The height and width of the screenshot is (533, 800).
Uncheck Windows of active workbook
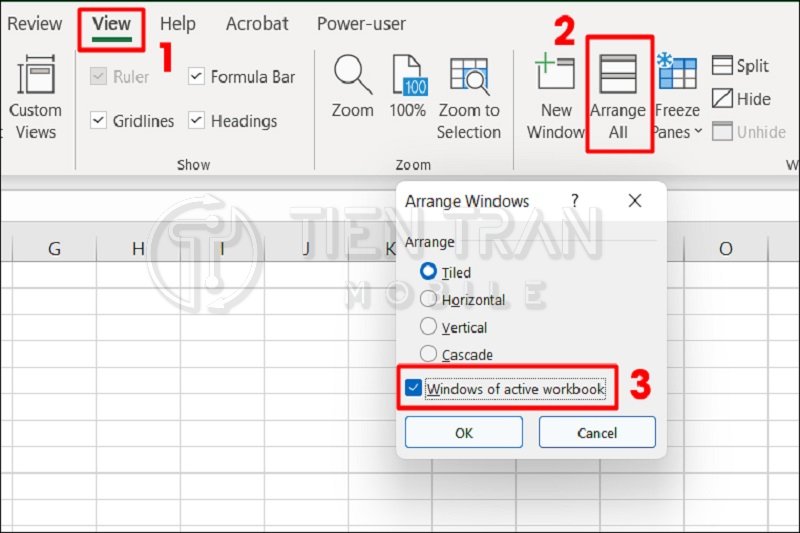tap(413, 388)
